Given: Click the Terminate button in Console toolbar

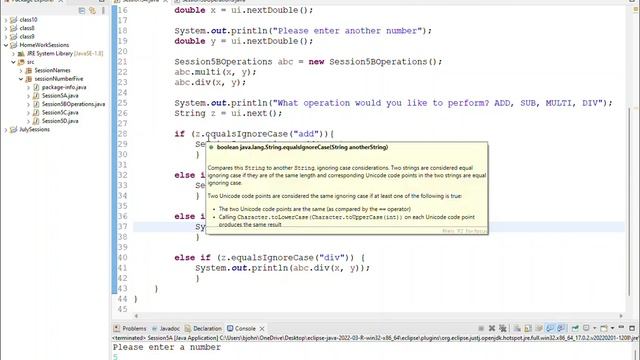Looking at the screenshot, I should [x=481, y=328].
